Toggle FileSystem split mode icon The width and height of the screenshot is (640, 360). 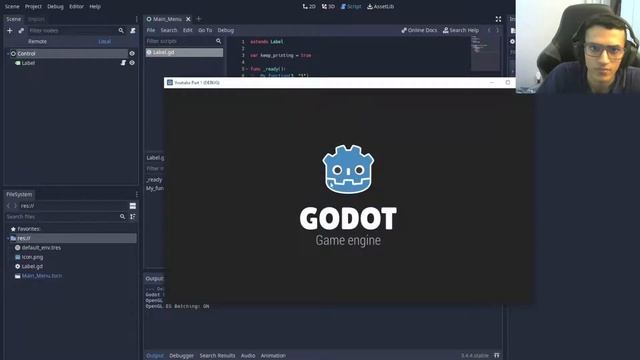(133, 206)
